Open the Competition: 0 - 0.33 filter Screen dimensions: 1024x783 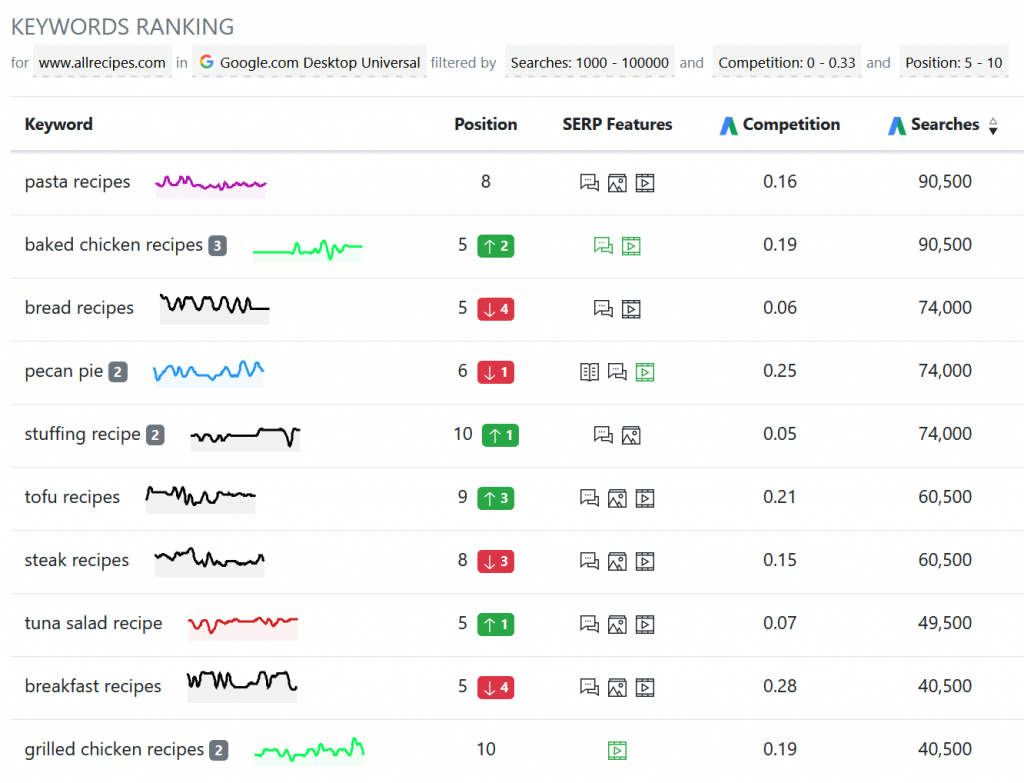click(x=787, y=63)
